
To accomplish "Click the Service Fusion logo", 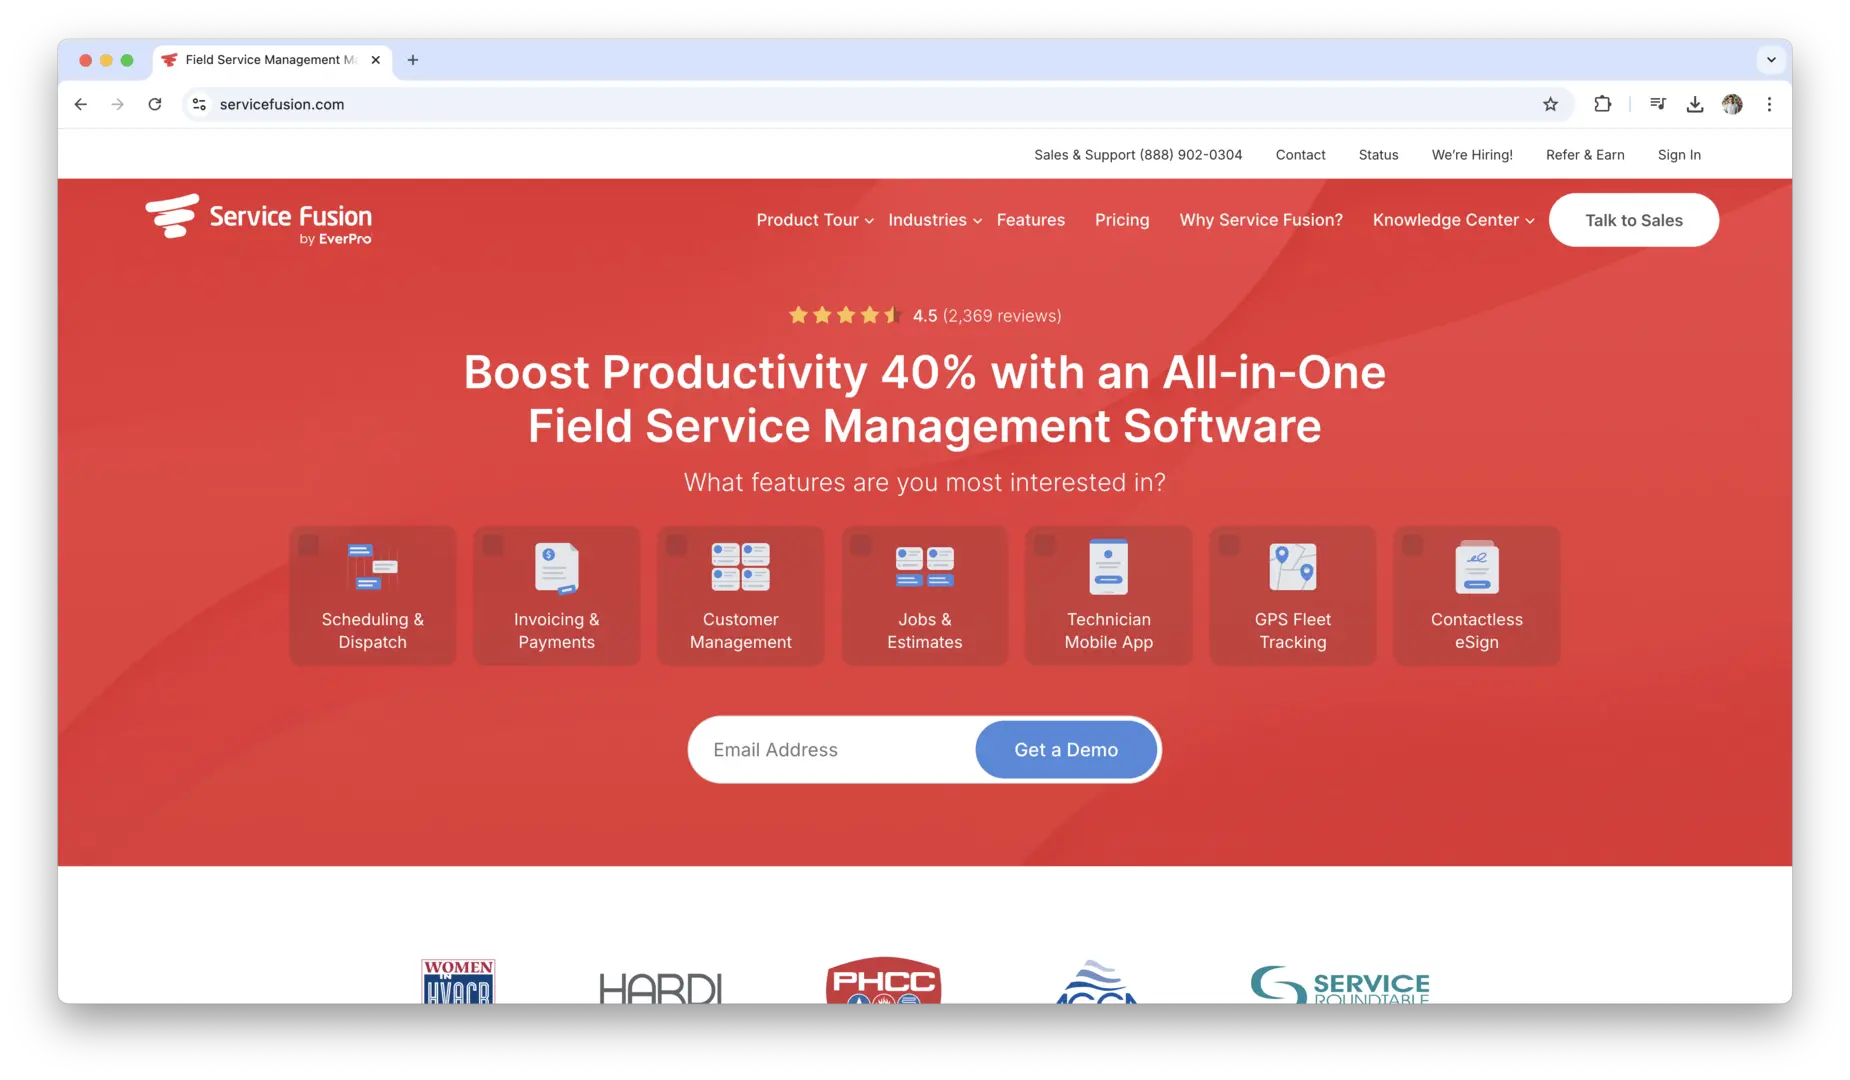I will pyautogui.click(x=259, y=219).
